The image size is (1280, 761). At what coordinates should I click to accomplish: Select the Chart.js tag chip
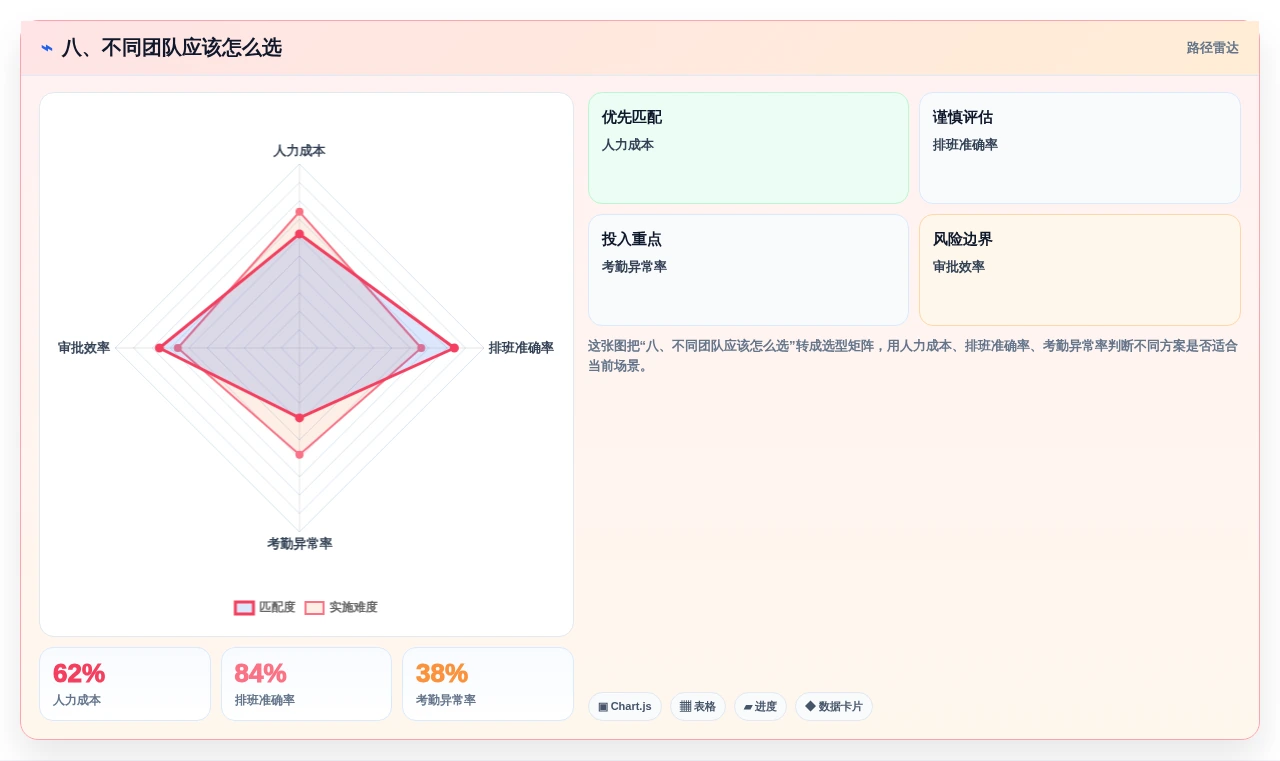(625, 706)
